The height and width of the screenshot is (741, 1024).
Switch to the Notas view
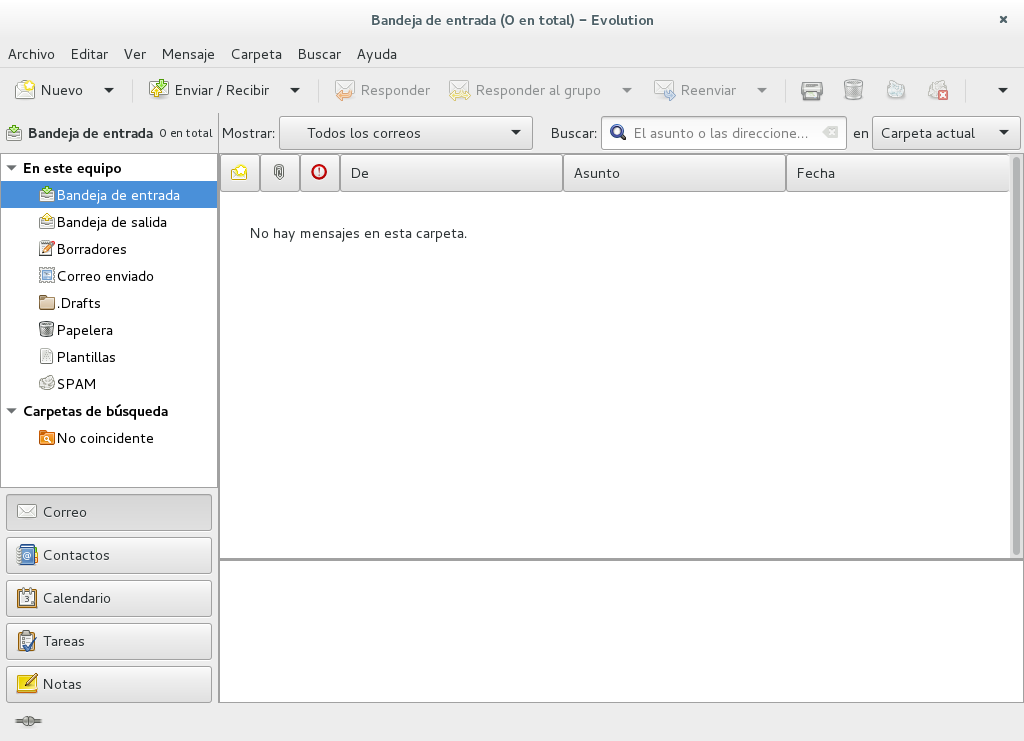pyautogui.click(x=109, y=684)
